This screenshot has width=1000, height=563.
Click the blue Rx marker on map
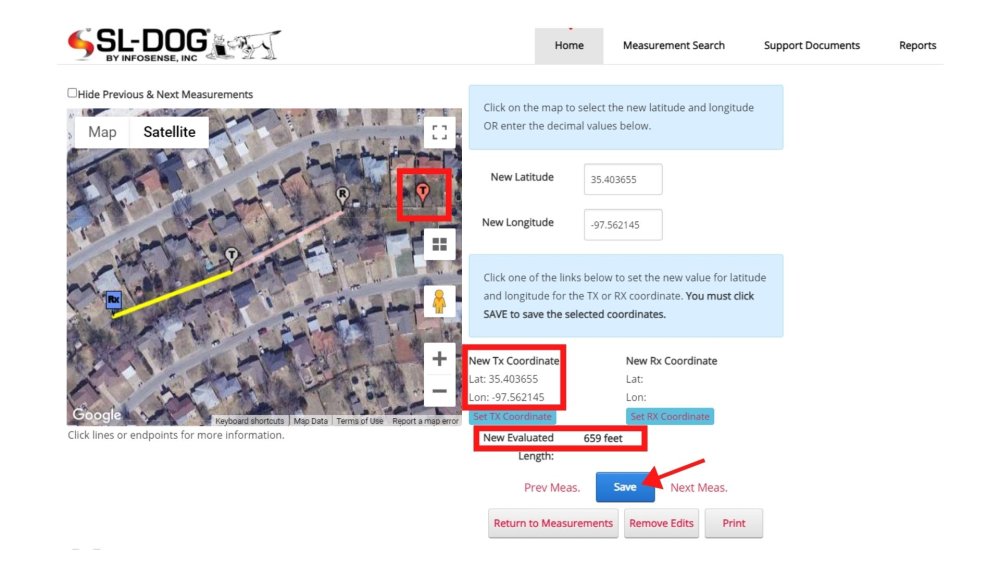click(x=114, y=300)
